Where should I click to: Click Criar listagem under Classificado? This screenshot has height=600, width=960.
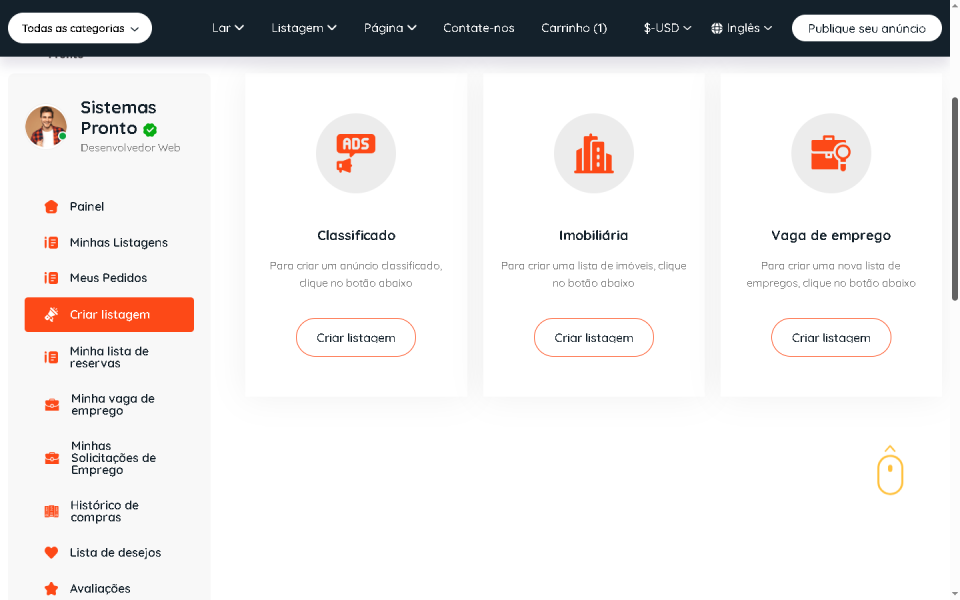coord(356,337)
